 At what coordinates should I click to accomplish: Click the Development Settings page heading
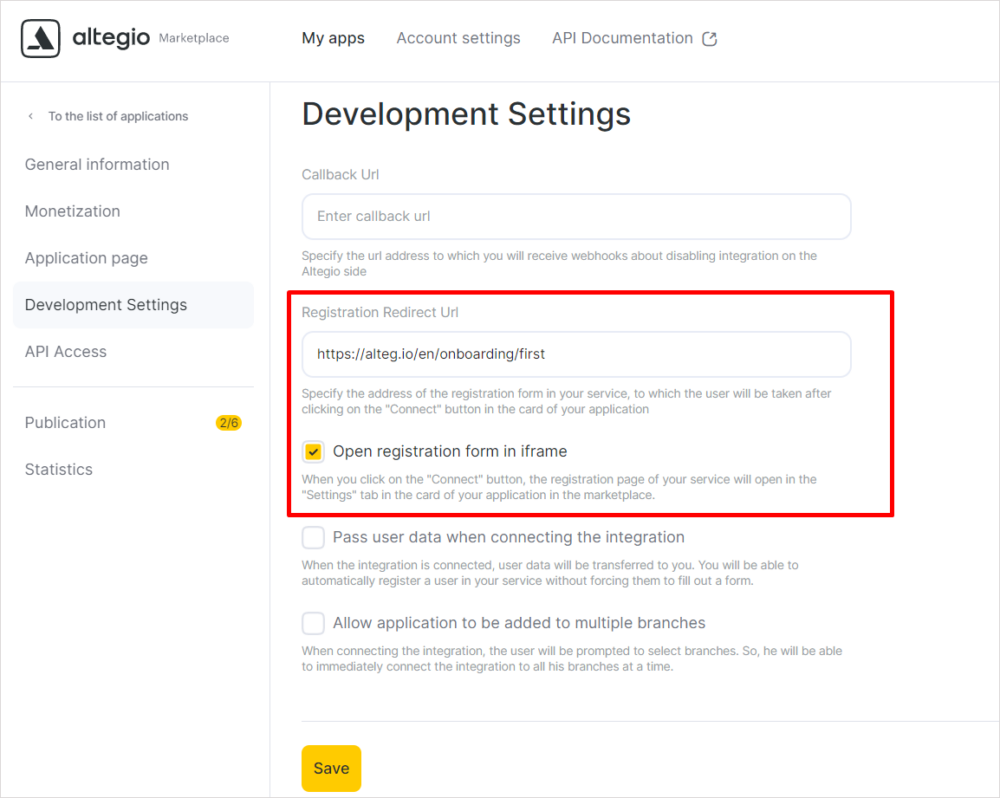point(466,115)
